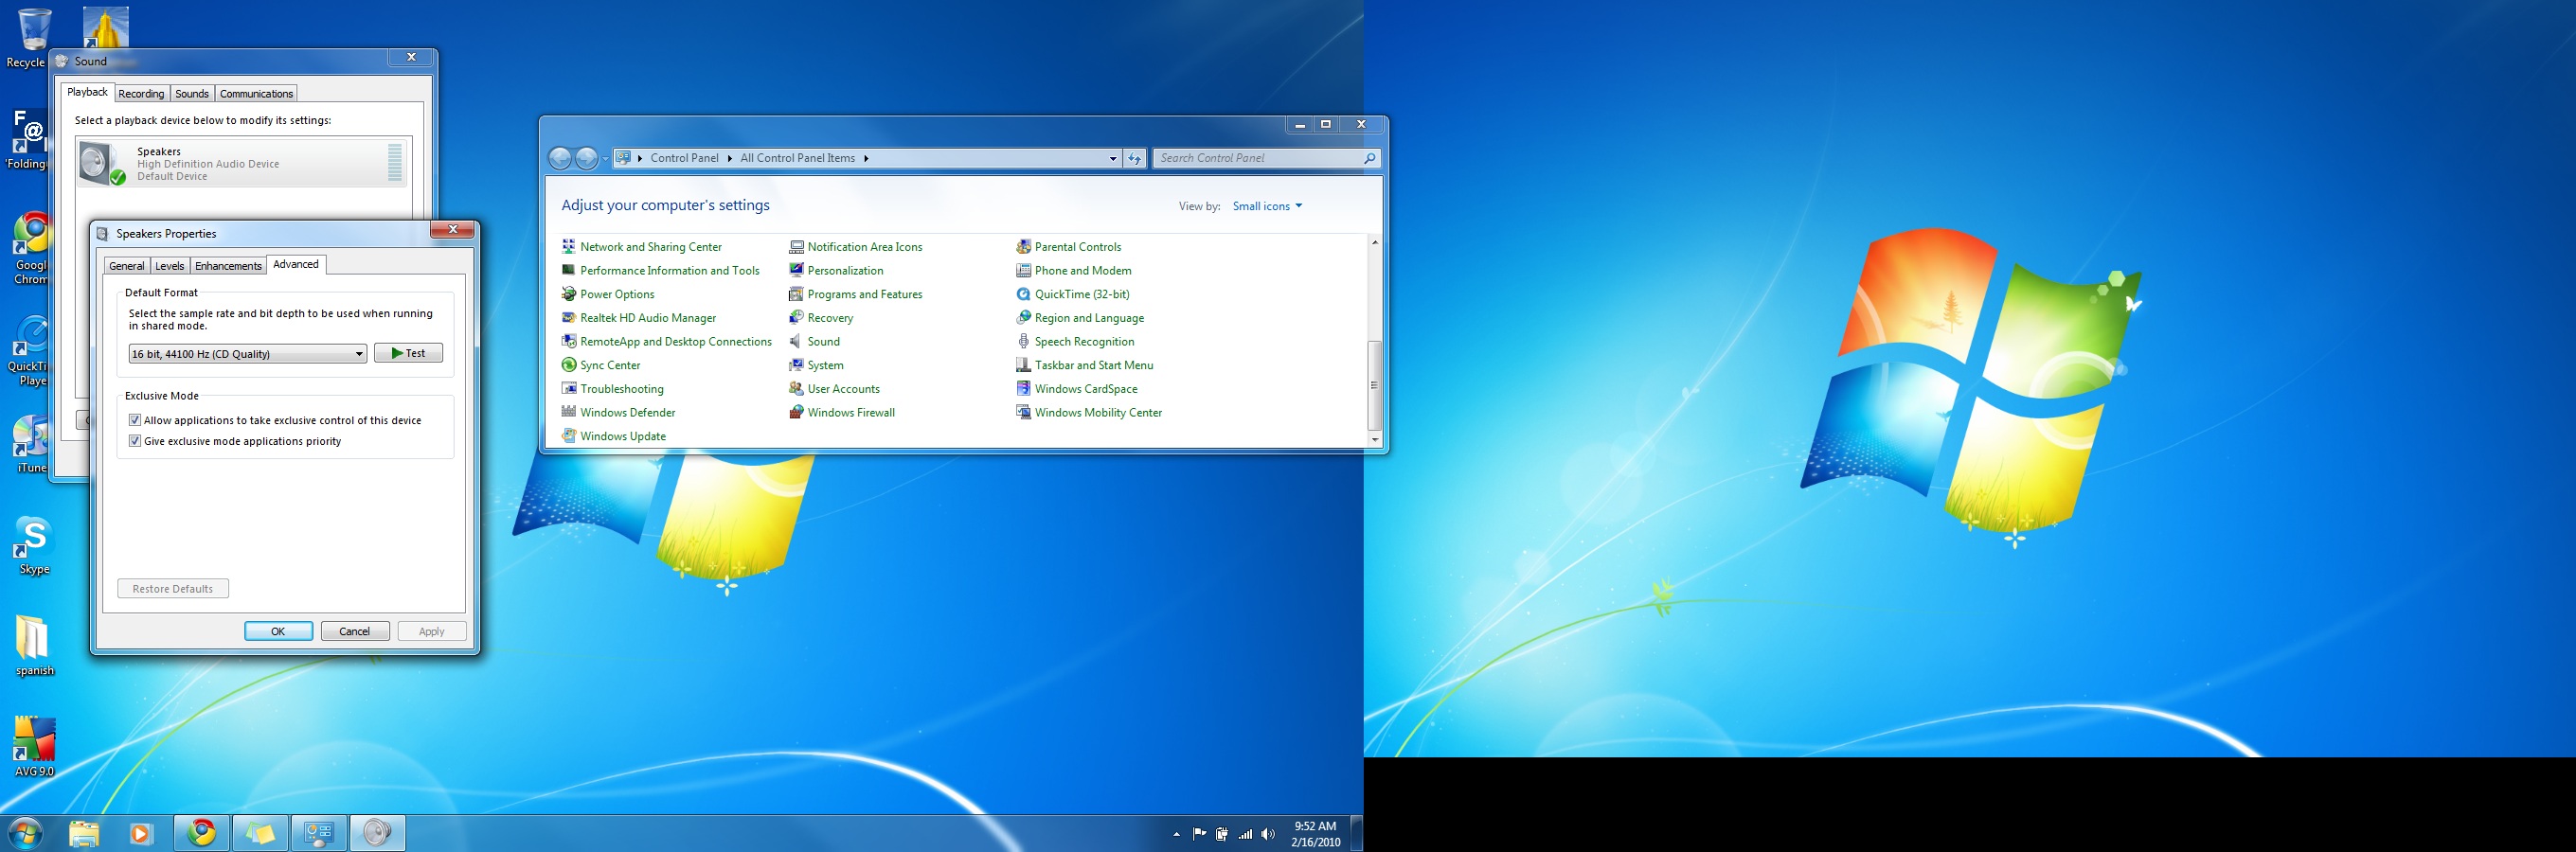Expand recent pages arrow beside Forward button
This screenshot has width=2576, height=852.
pos(605,158)
